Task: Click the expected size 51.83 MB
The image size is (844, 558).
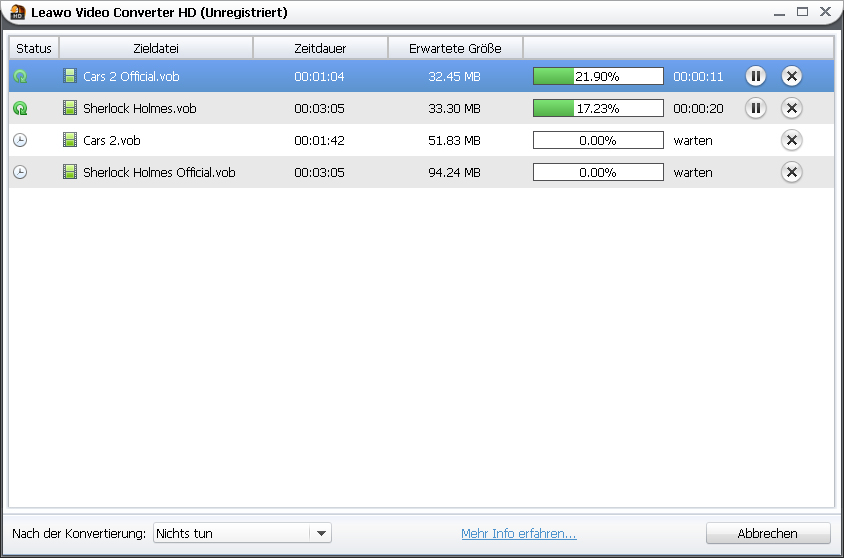Action: pyautogui.click(x=454, y=140)
